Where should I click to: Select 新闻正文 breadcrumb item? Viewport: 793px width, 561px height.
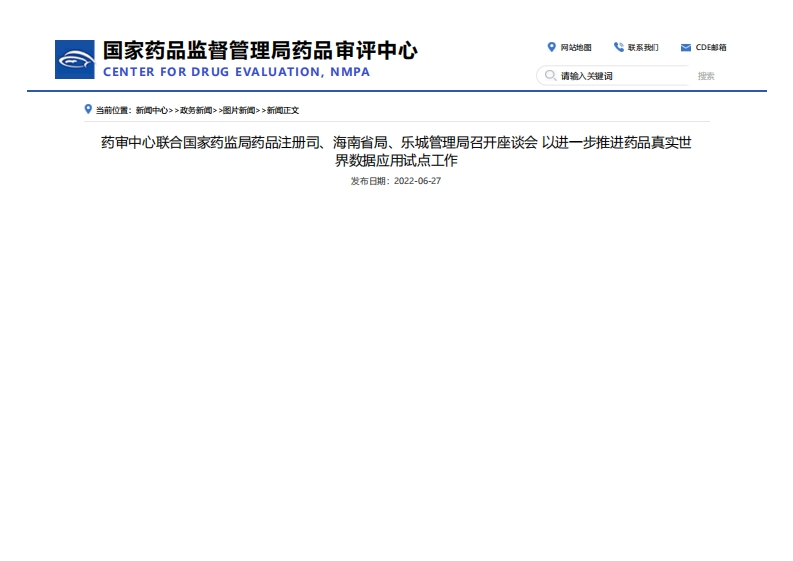(283, 110)
